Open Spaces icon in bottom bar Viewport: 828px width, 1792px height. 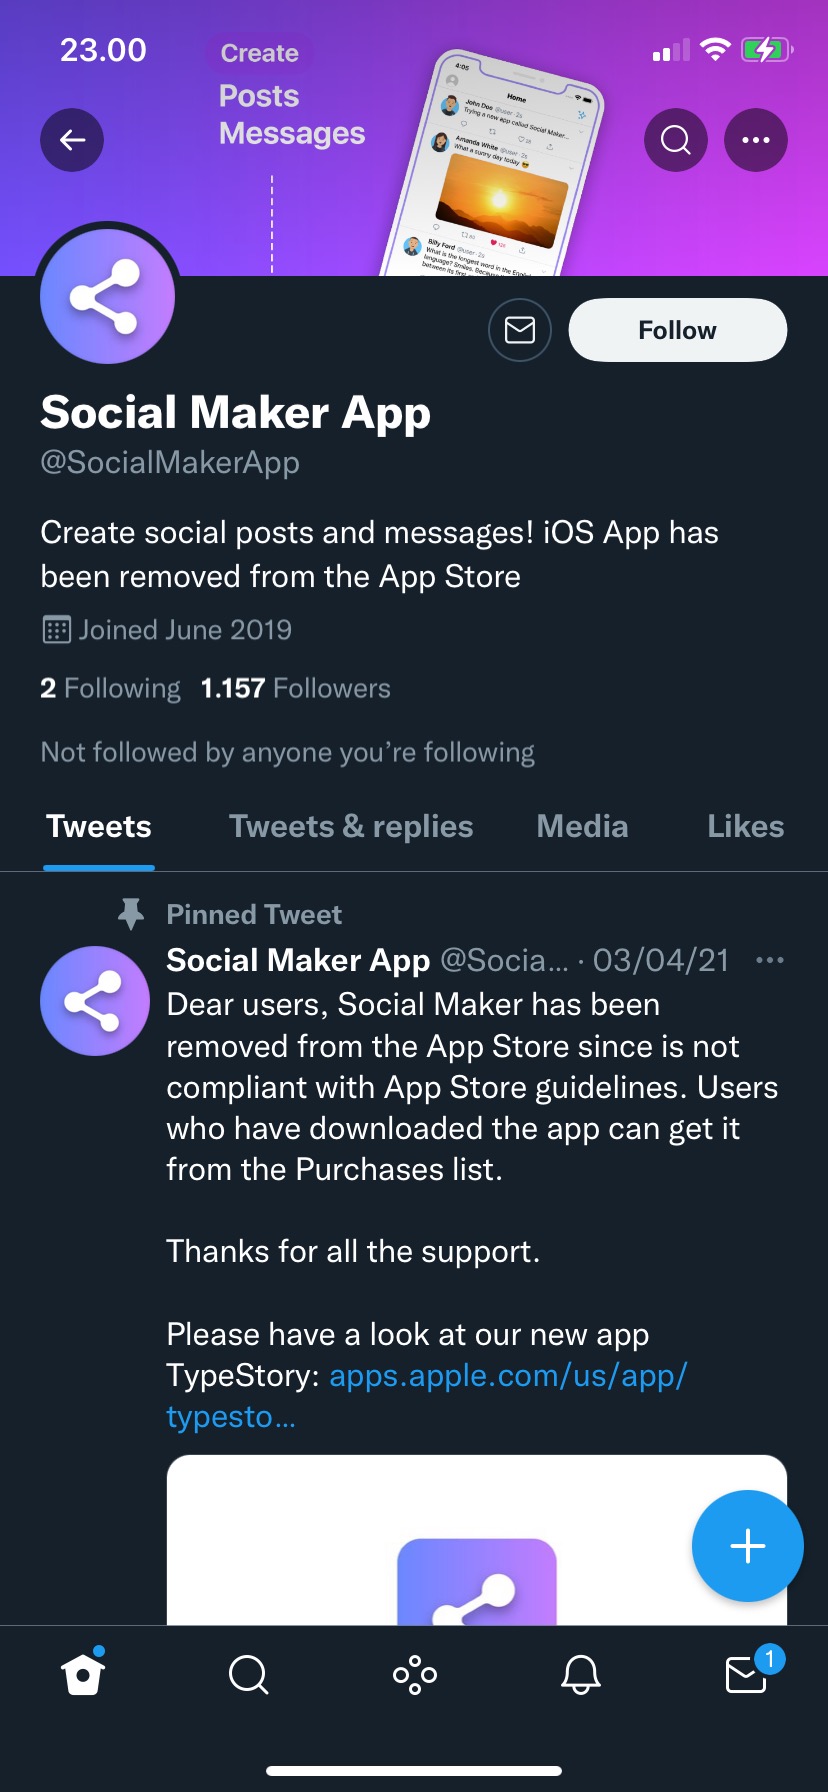[414, 1674]
